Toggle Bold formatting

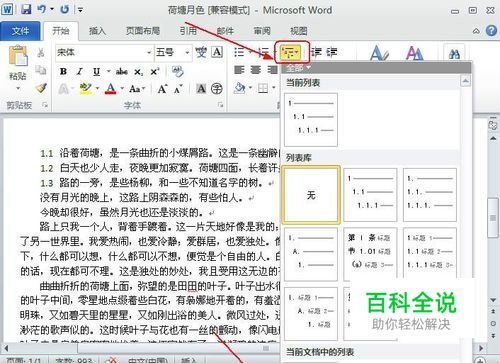pyautogui.click(x=63, y=71)
